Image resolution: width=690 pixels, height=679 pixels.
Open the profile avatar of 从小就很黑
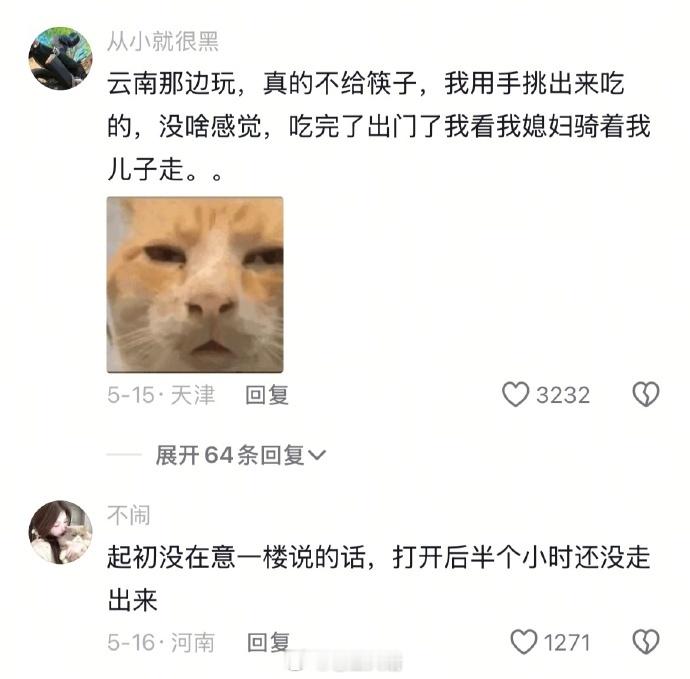coord(60,58)
